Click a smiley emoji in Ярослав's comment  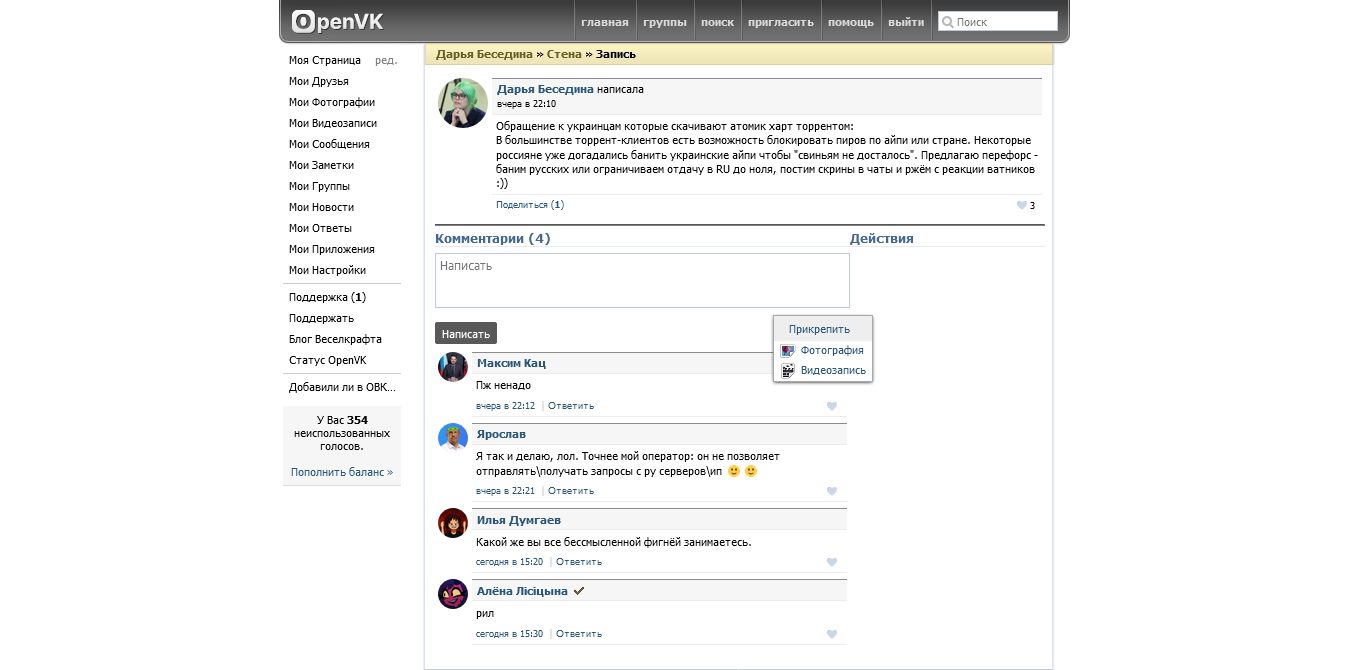(x=733, y=470)
